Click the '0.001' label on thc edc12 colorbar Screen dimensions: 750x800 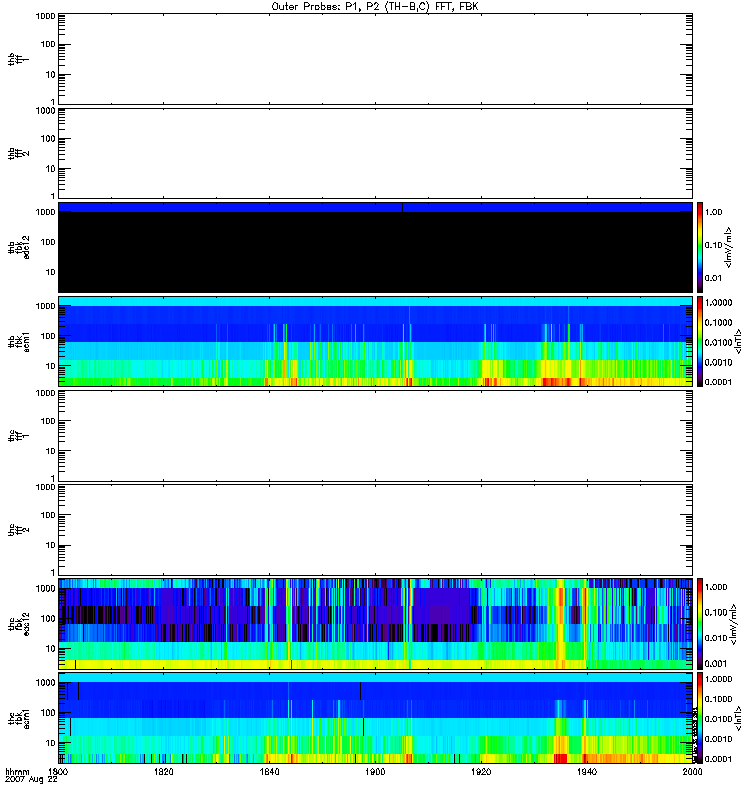click(716, 664)
